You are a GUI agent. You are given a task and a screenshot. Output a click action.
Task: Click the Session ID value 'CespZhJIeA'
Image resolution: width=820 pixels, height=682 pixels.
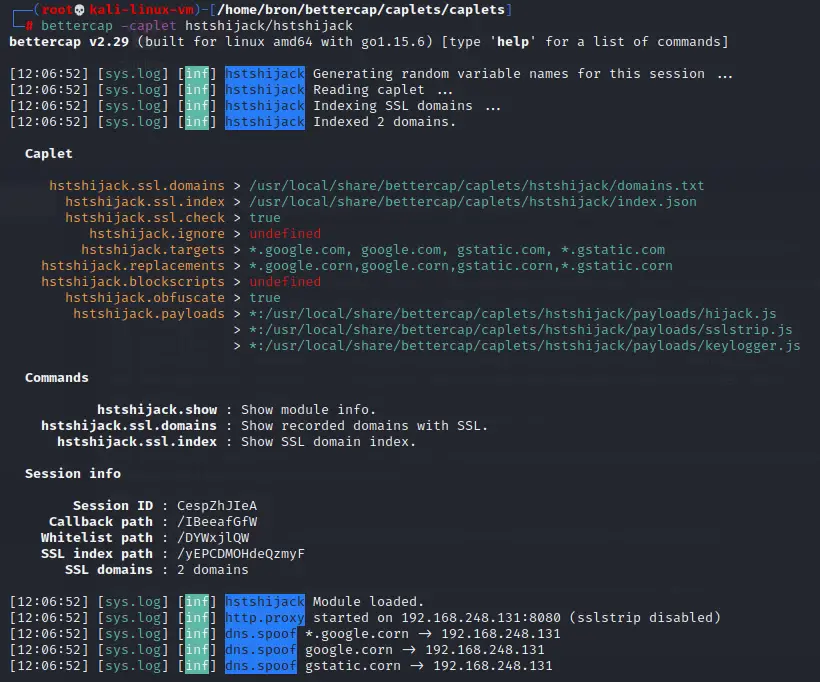point(217,506)
